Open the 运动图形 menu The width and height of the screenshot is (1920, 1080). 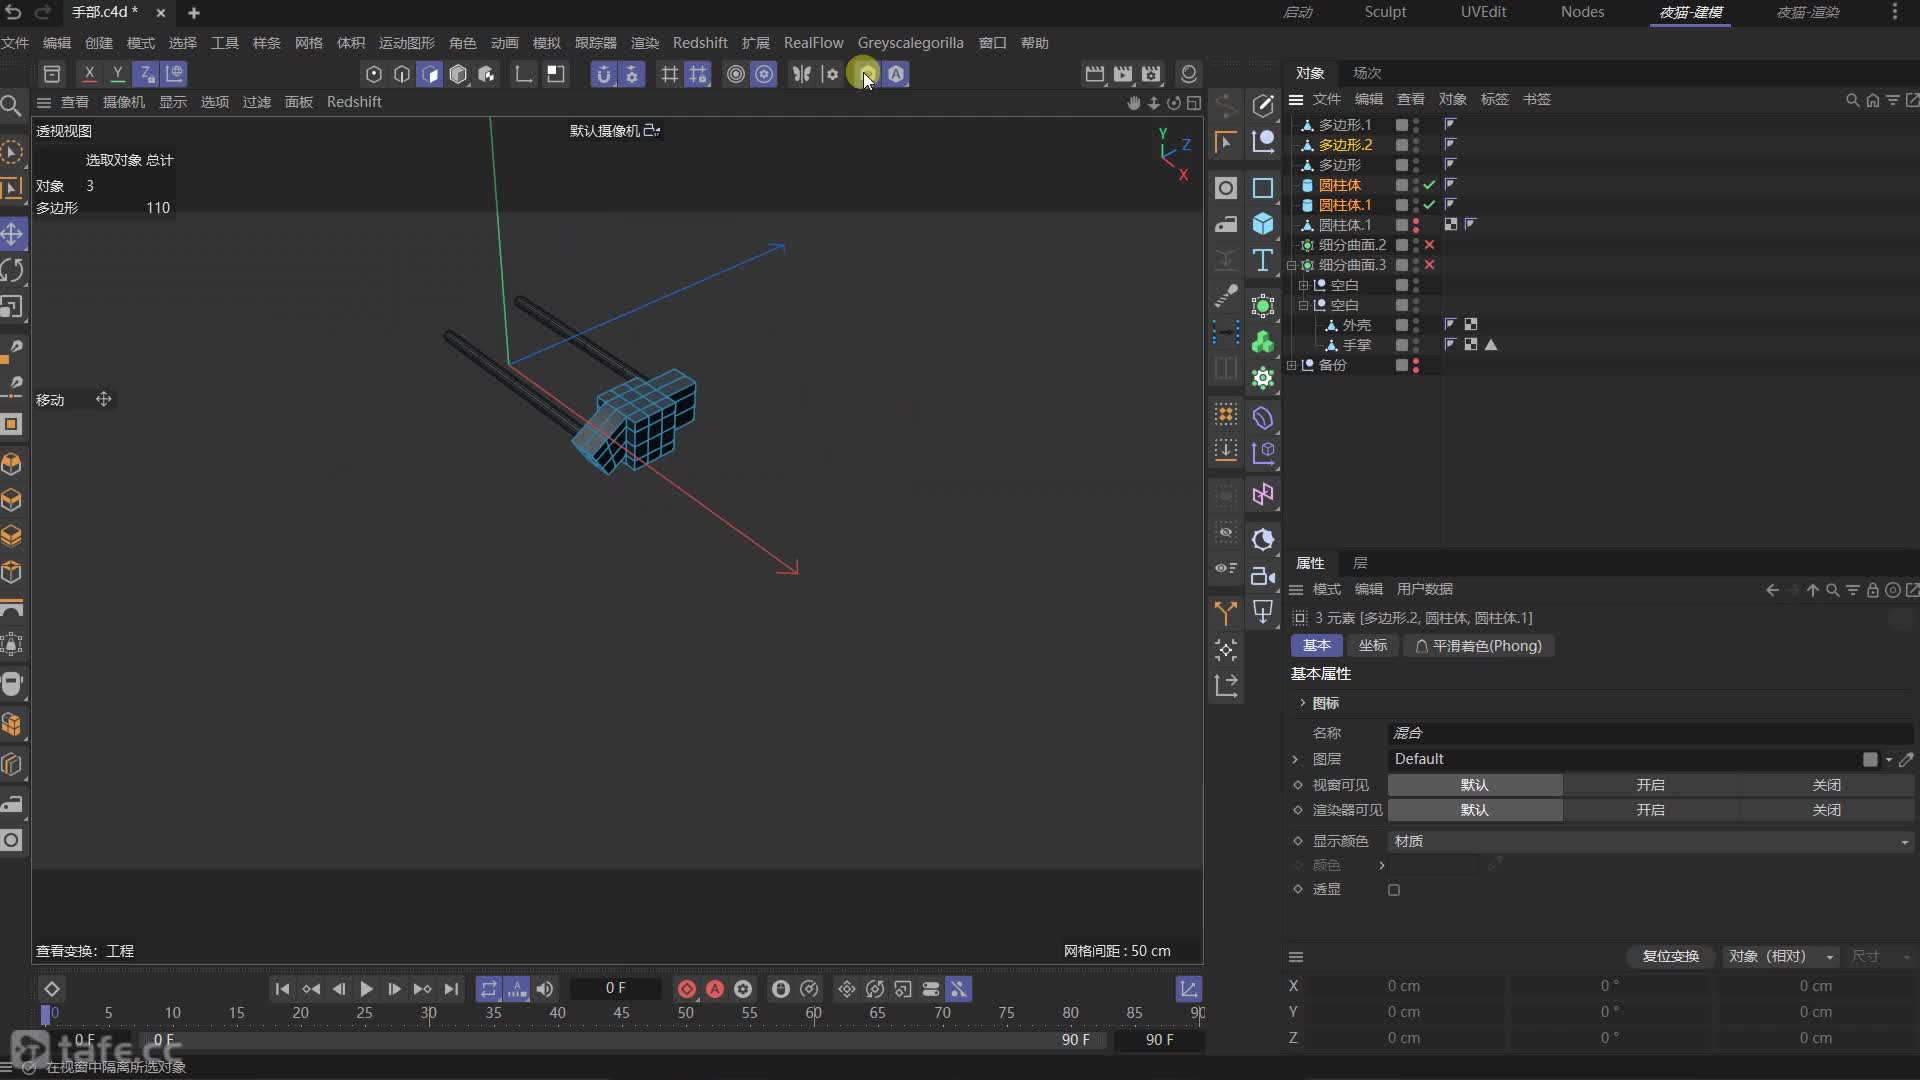click(406, 43)
